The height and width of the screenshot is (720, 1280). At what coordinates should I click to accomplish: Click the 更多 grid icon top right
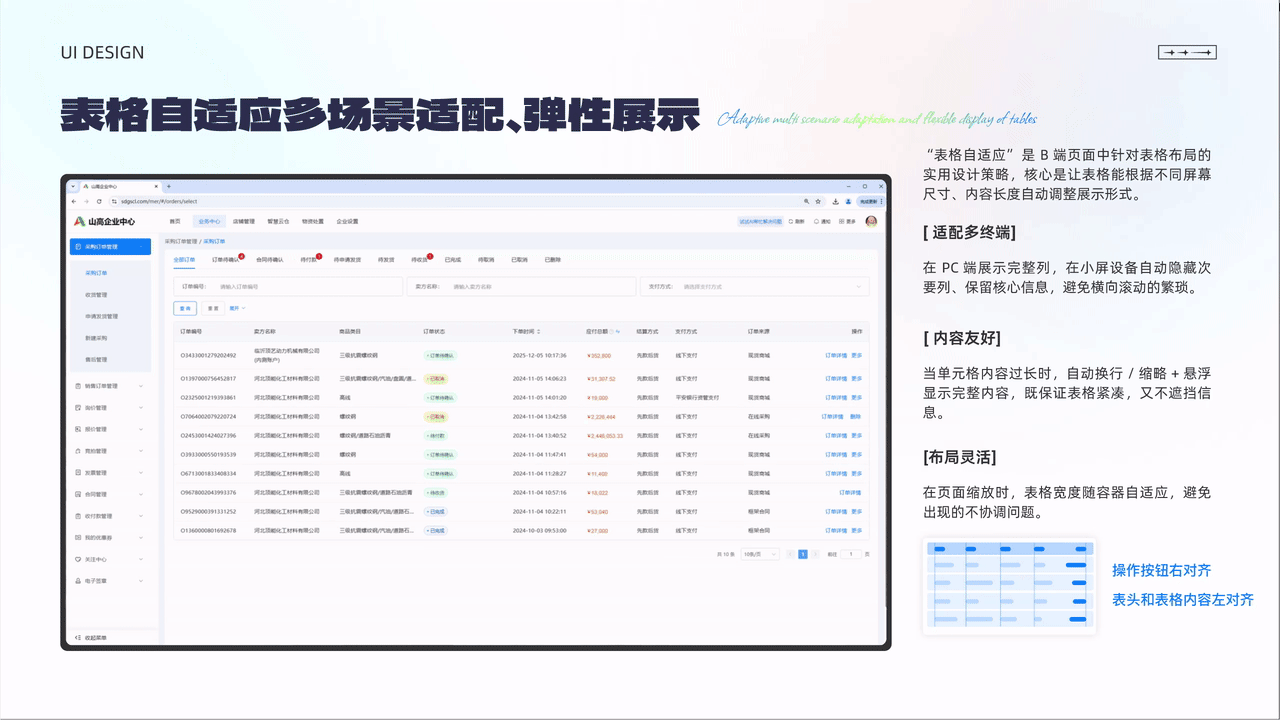point(842,221)
